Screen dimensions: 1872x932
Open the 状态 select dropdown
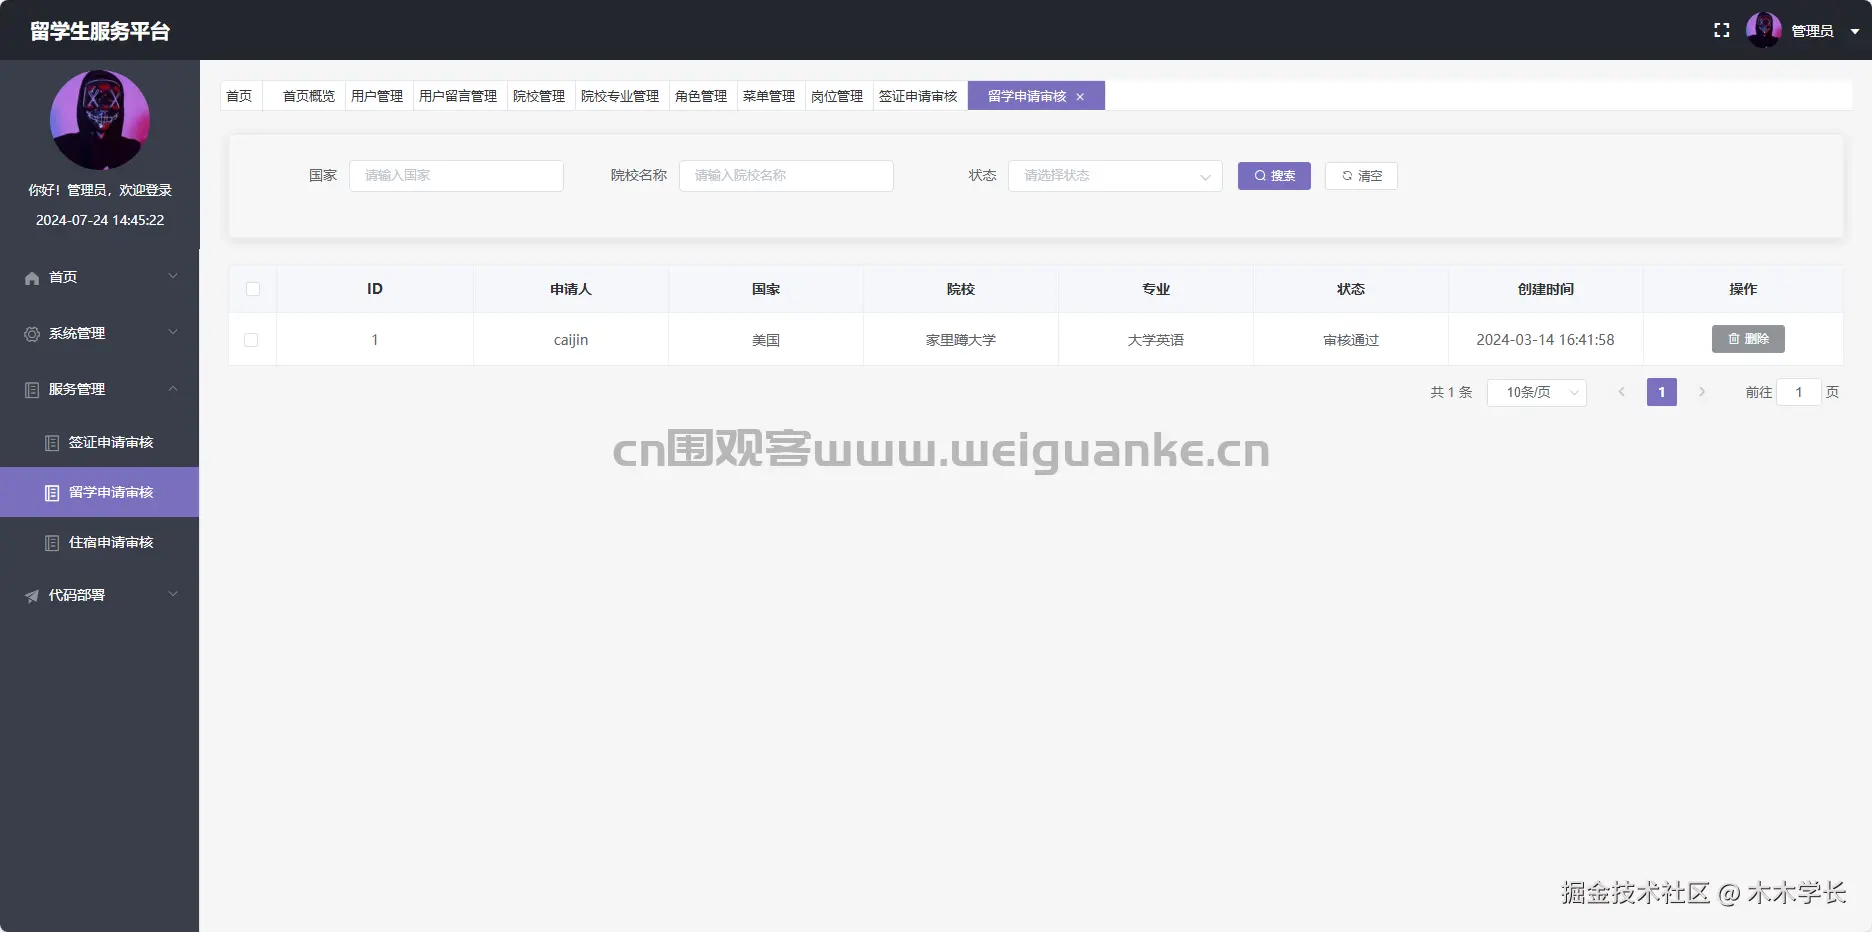(1115, 176)
